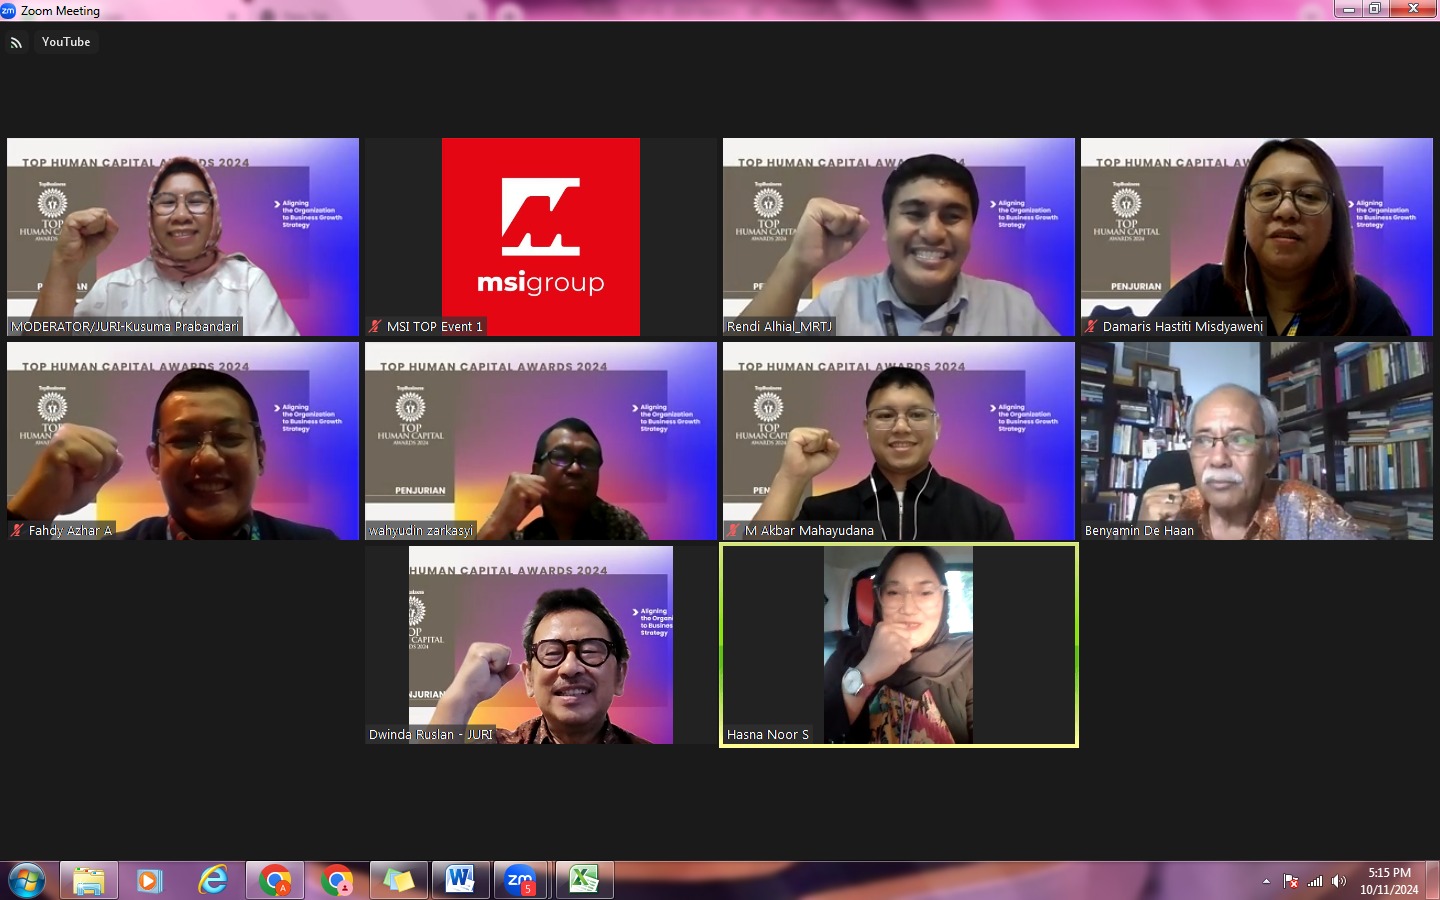Select Dwinda Ruslan - JURI video tile

(x=541, y=645)
